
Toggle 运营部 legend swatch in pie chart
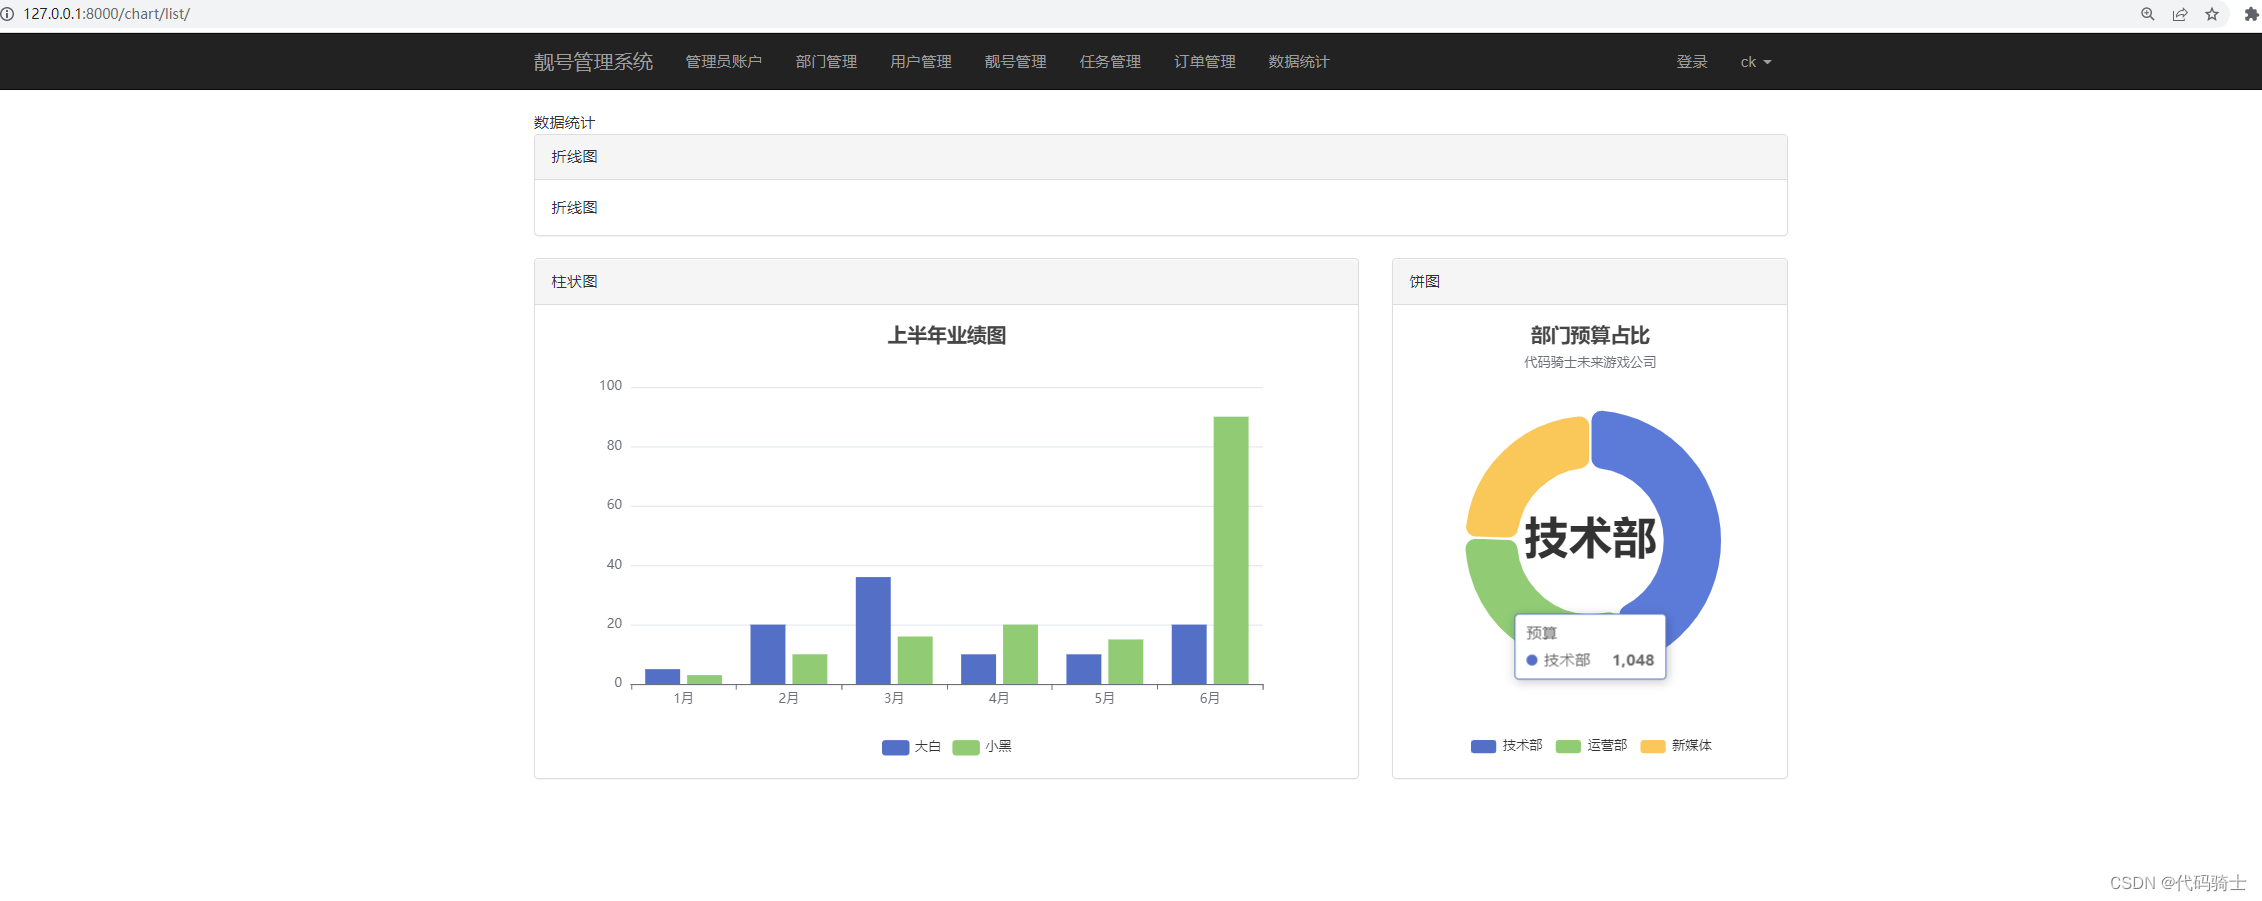click(1568, 746)
